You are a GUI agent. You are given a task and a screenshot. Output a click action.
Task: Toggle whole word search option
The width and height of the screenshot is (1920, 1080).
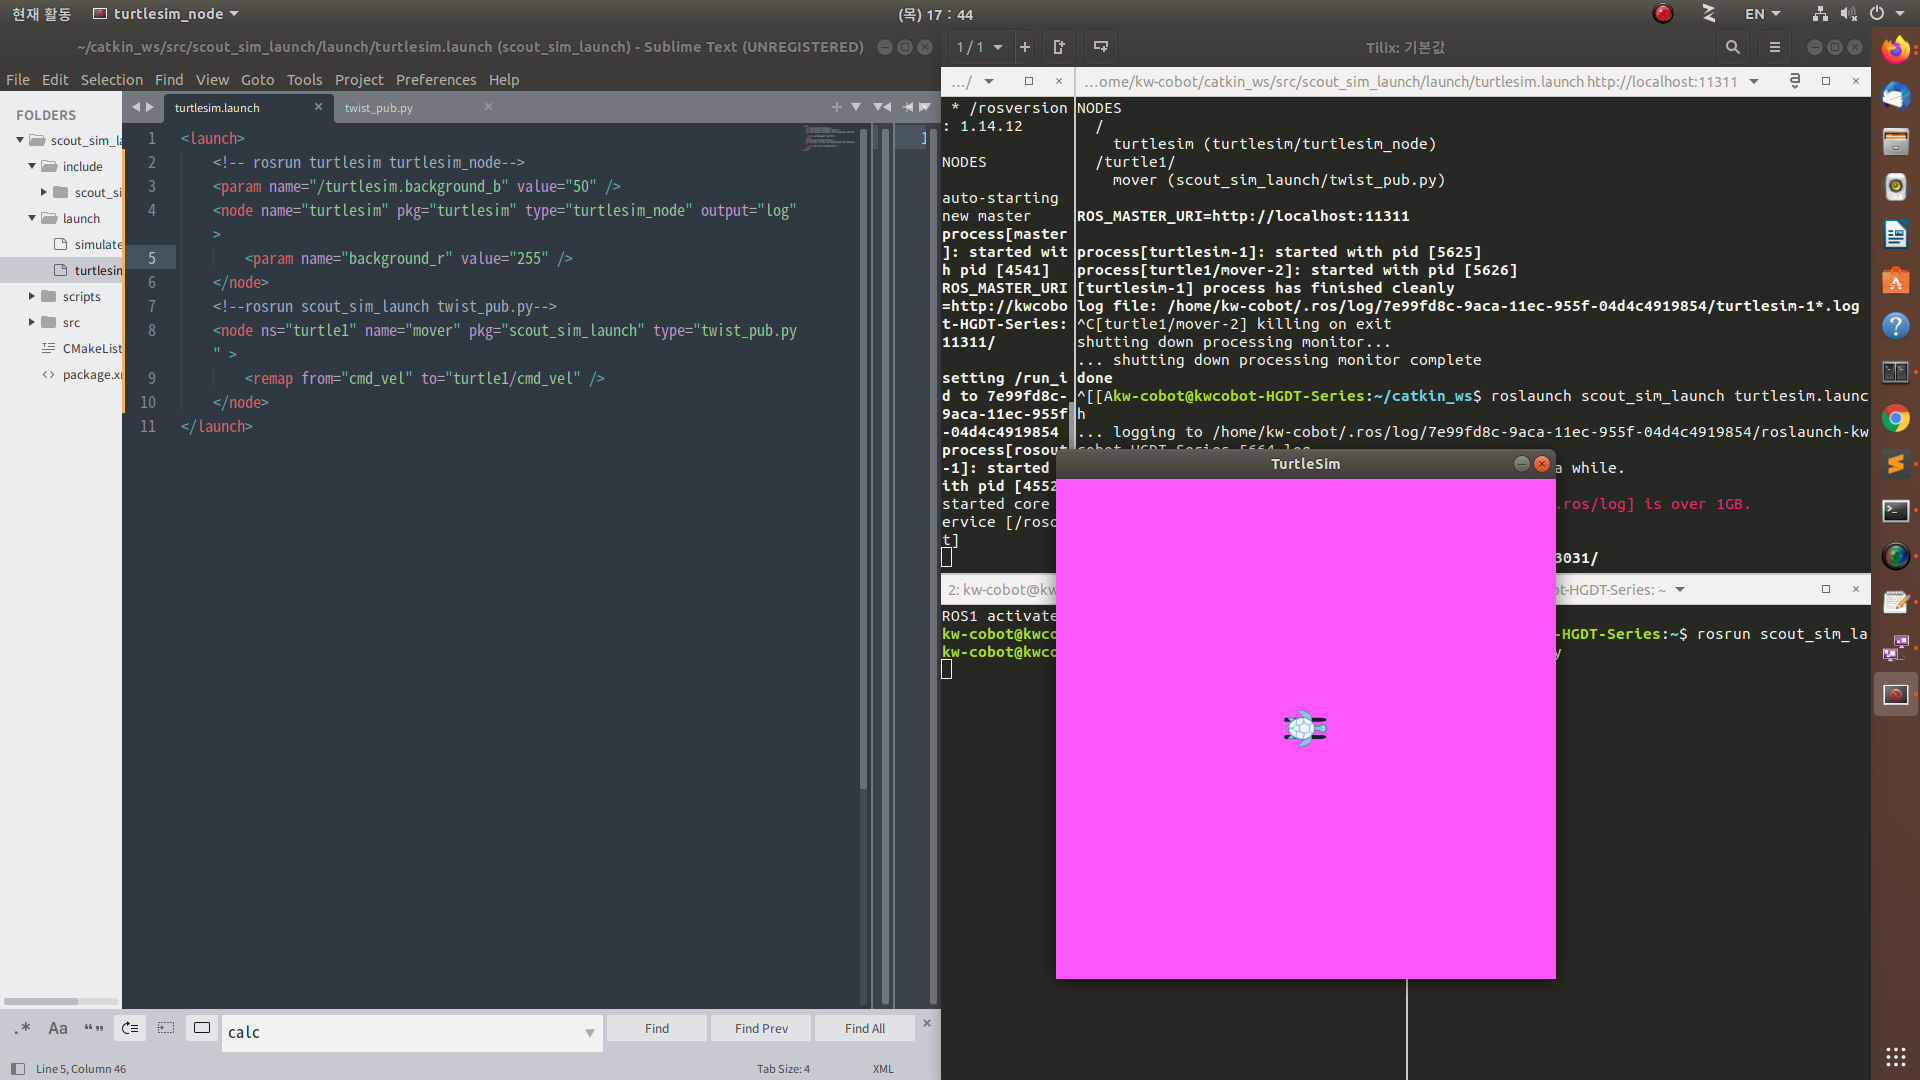[94, 1028]
